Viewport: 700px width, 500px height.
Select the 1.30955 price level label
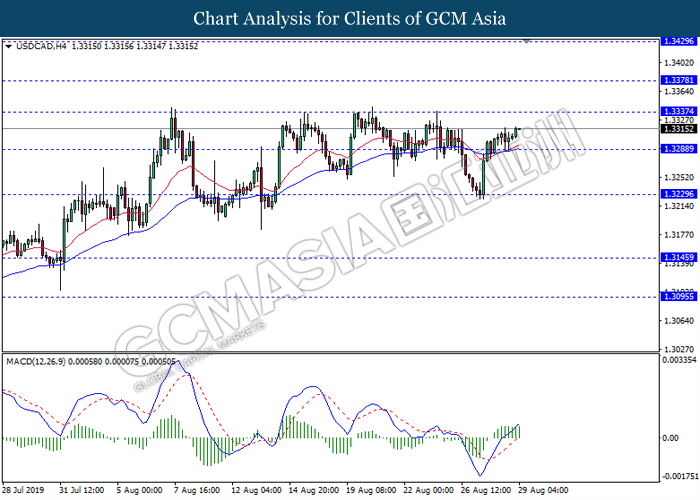(x=679, y=296)
